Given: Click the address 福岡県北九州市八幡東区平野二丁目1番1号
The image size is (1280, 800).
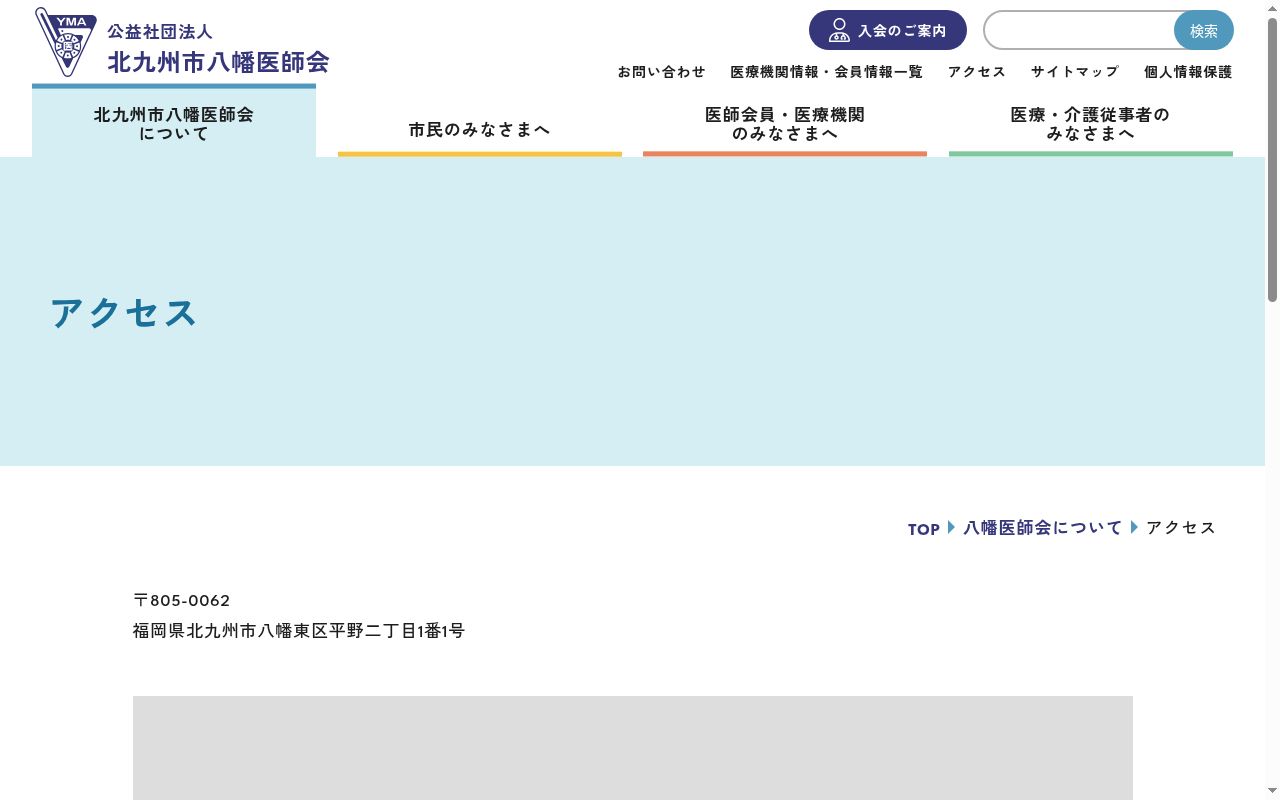Looking at the screenshot, I should click(x=299, y=631).
